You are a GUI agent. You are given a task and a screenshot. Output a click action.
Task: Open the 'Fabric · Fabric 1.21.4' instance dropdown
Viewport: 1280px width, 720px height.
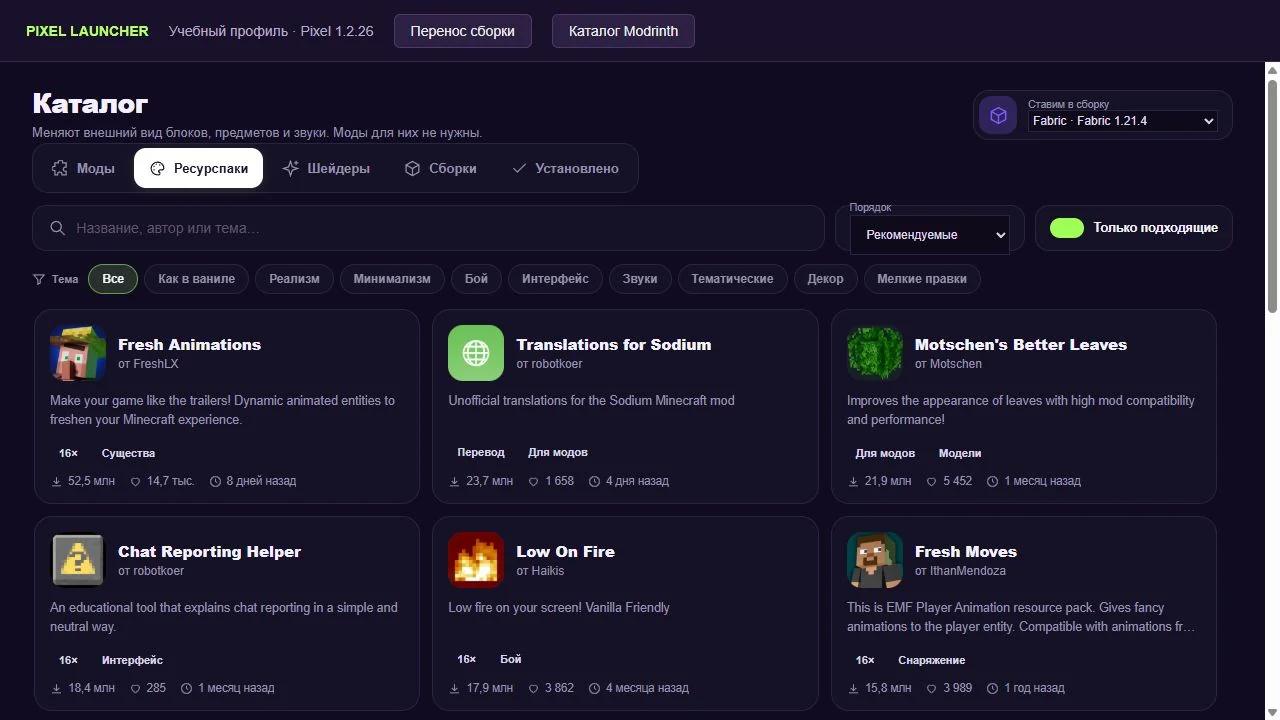pos(1124,121)
